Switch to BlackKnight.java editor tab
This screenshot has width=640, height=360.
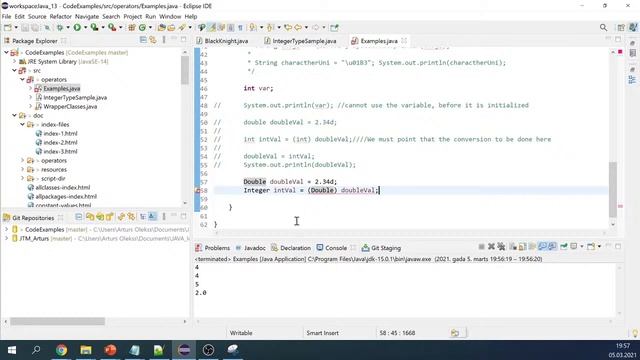point(222,41)
